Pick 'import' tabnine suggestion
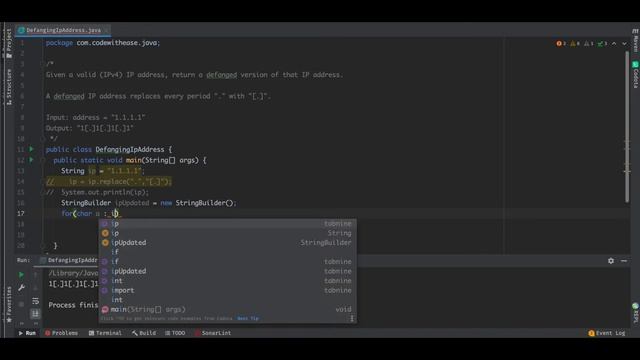 pyautogui.click(x=228, y=290)
